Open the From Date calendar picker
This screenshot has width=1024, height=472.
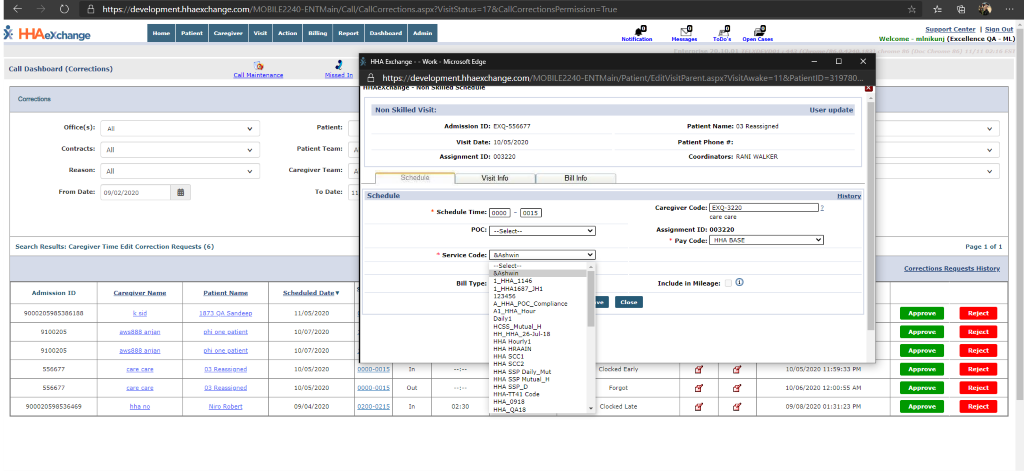click(x=181, y=192)
